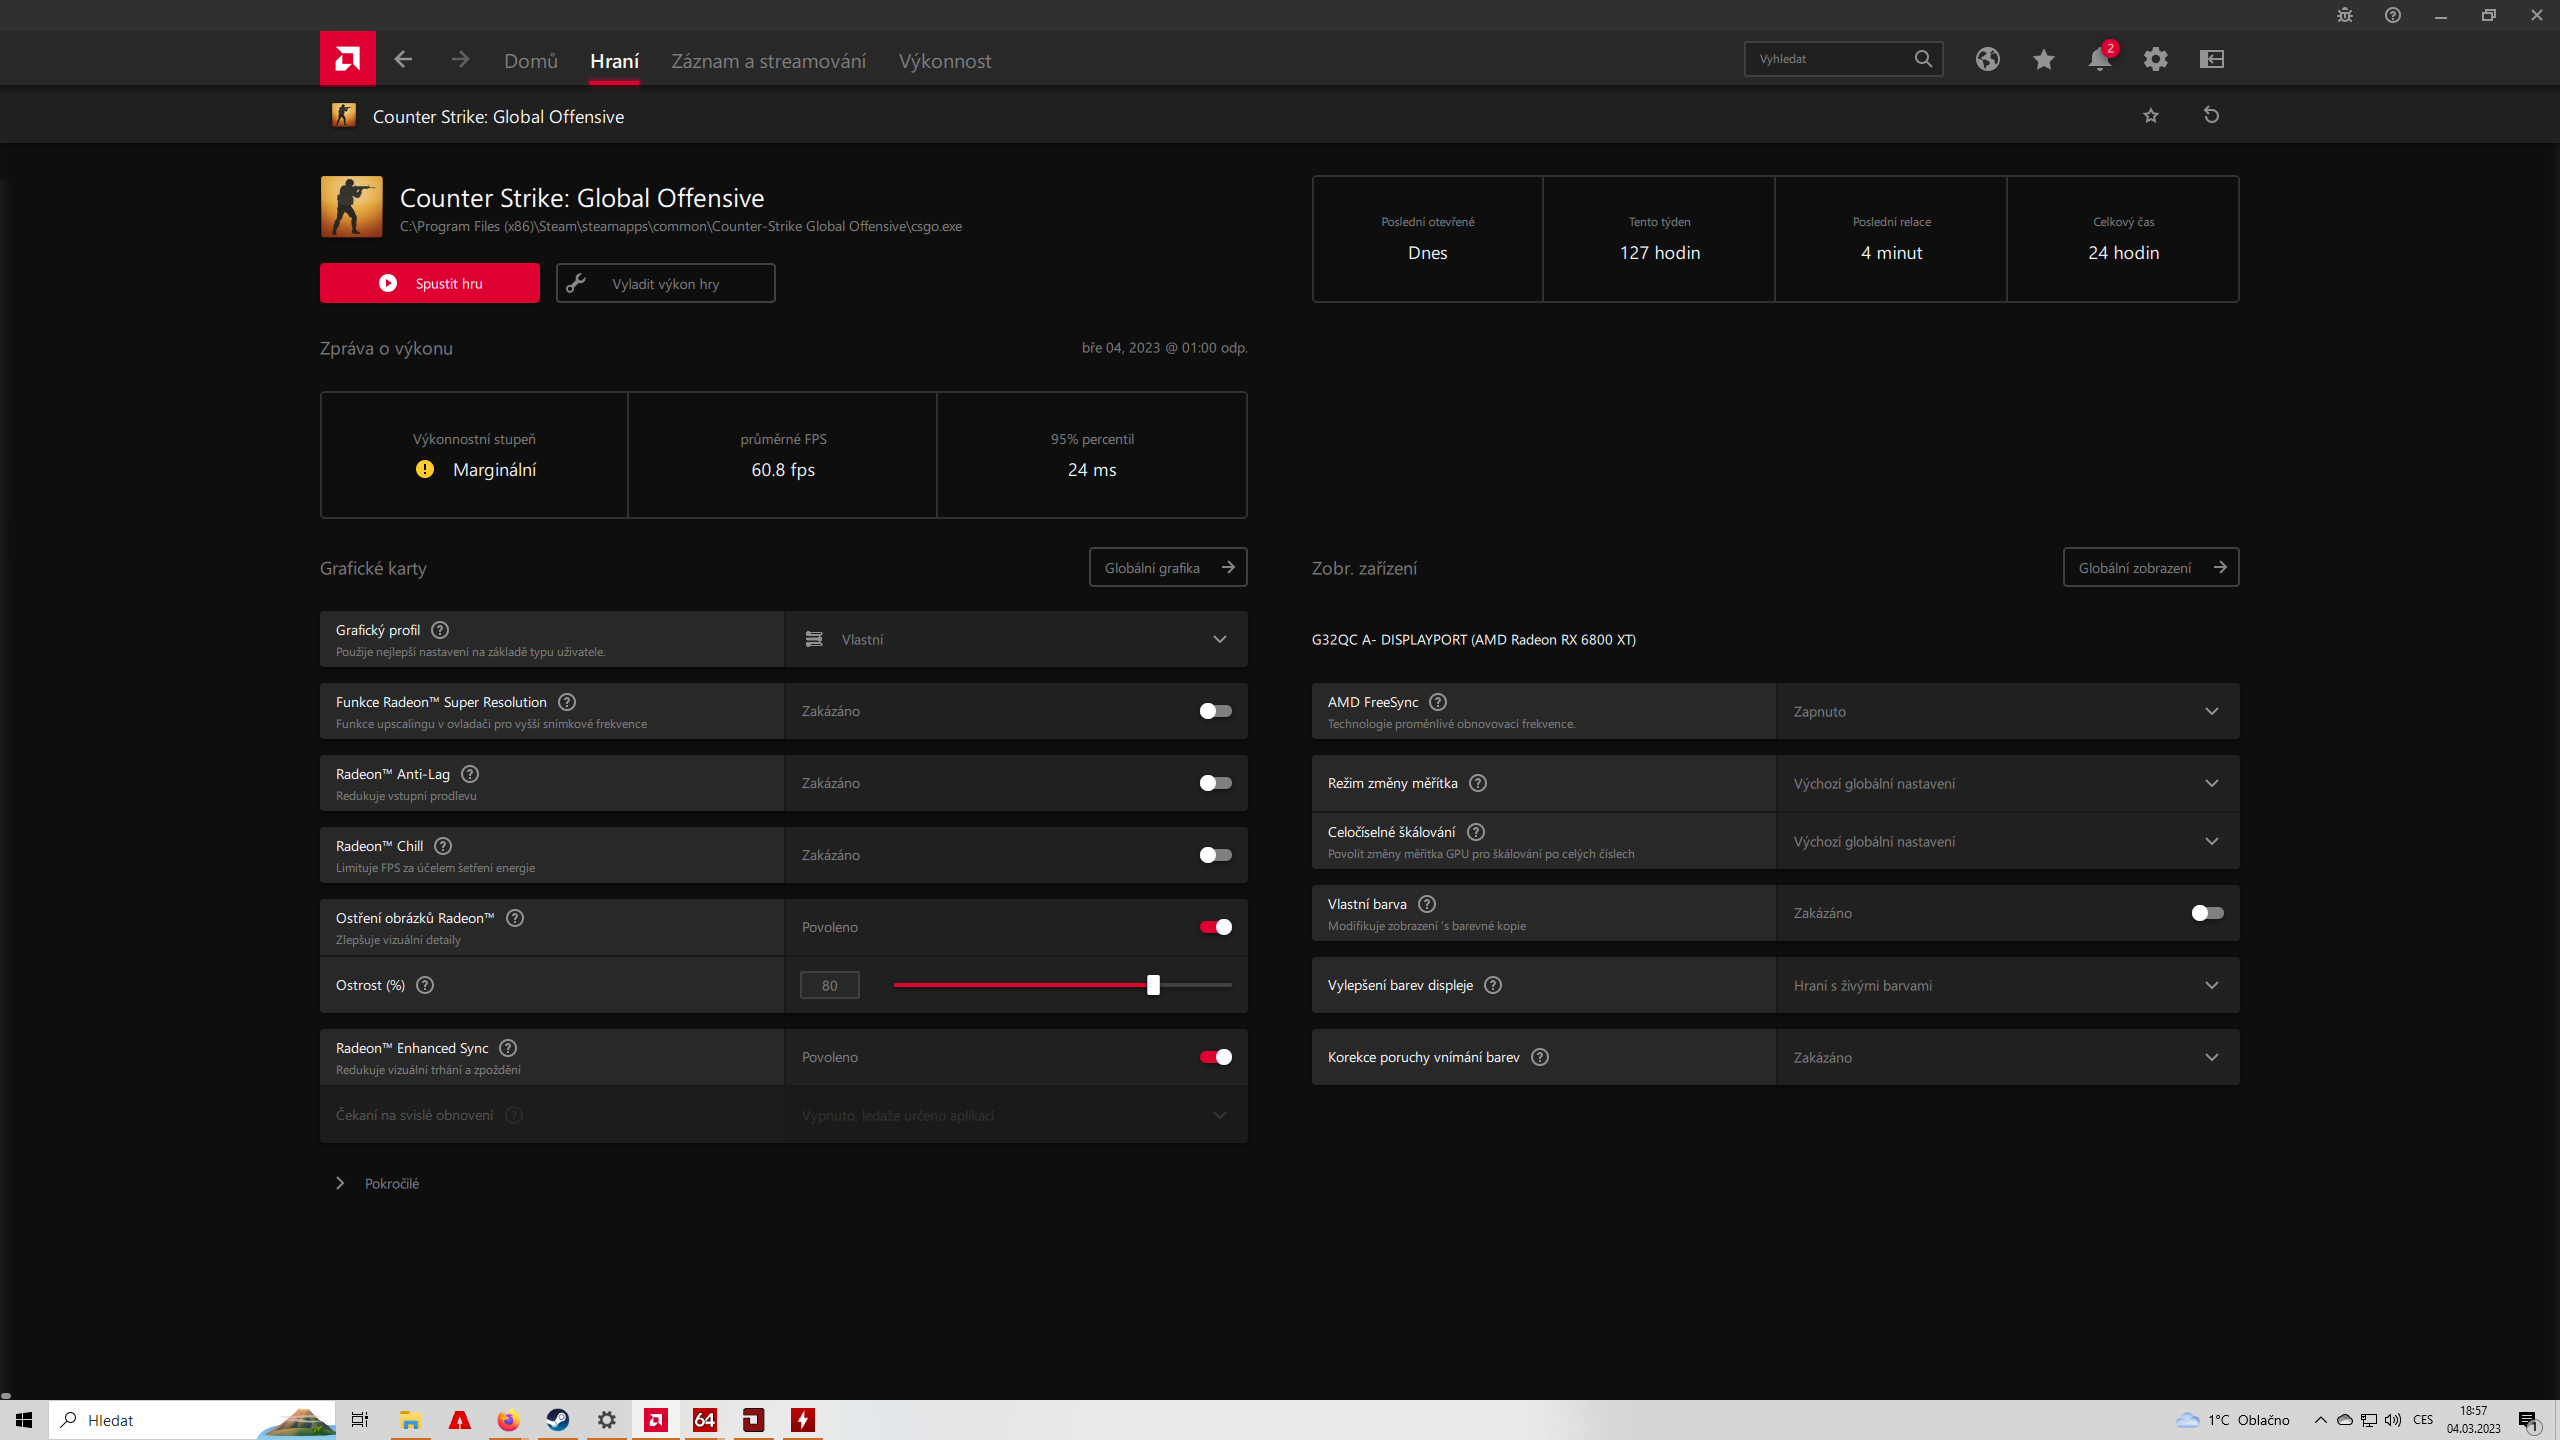Go back with the left arrow
Screen dimensions: 2560x1440
(403, 60)
